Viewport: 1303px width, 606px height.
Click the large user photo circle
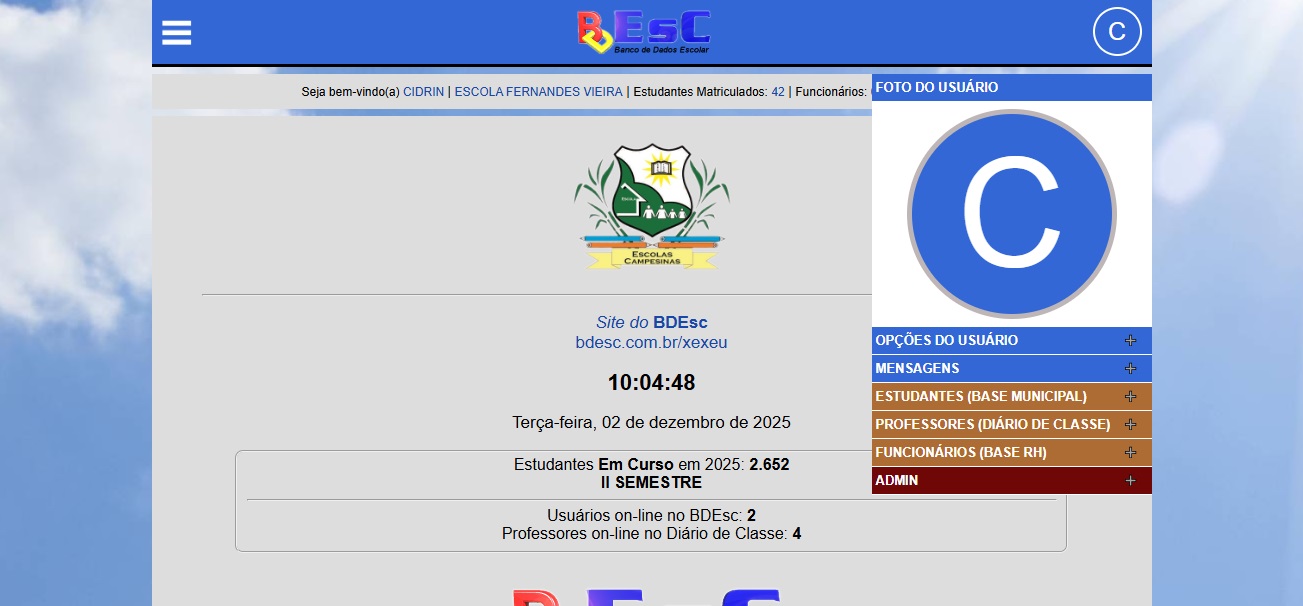pos(1011,214)
